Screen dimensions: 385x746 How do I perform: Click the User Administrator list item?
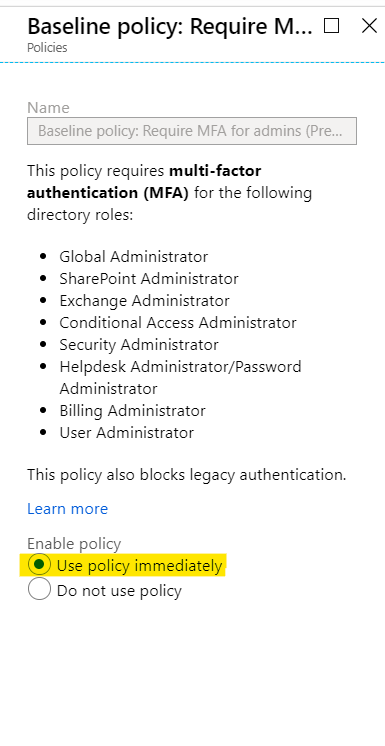[x=127, y=432]
